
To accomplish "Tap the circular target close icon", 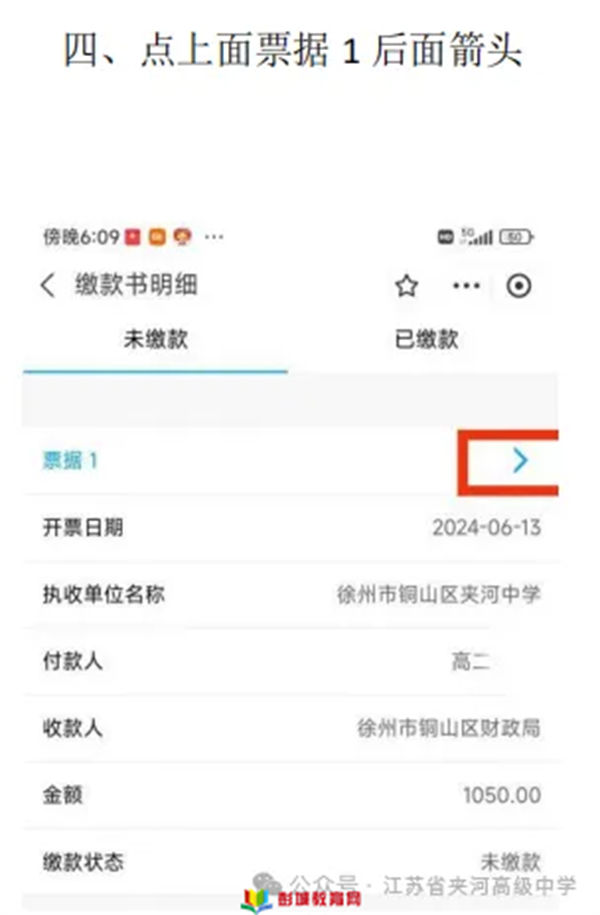I will click(x=518, y=286).
